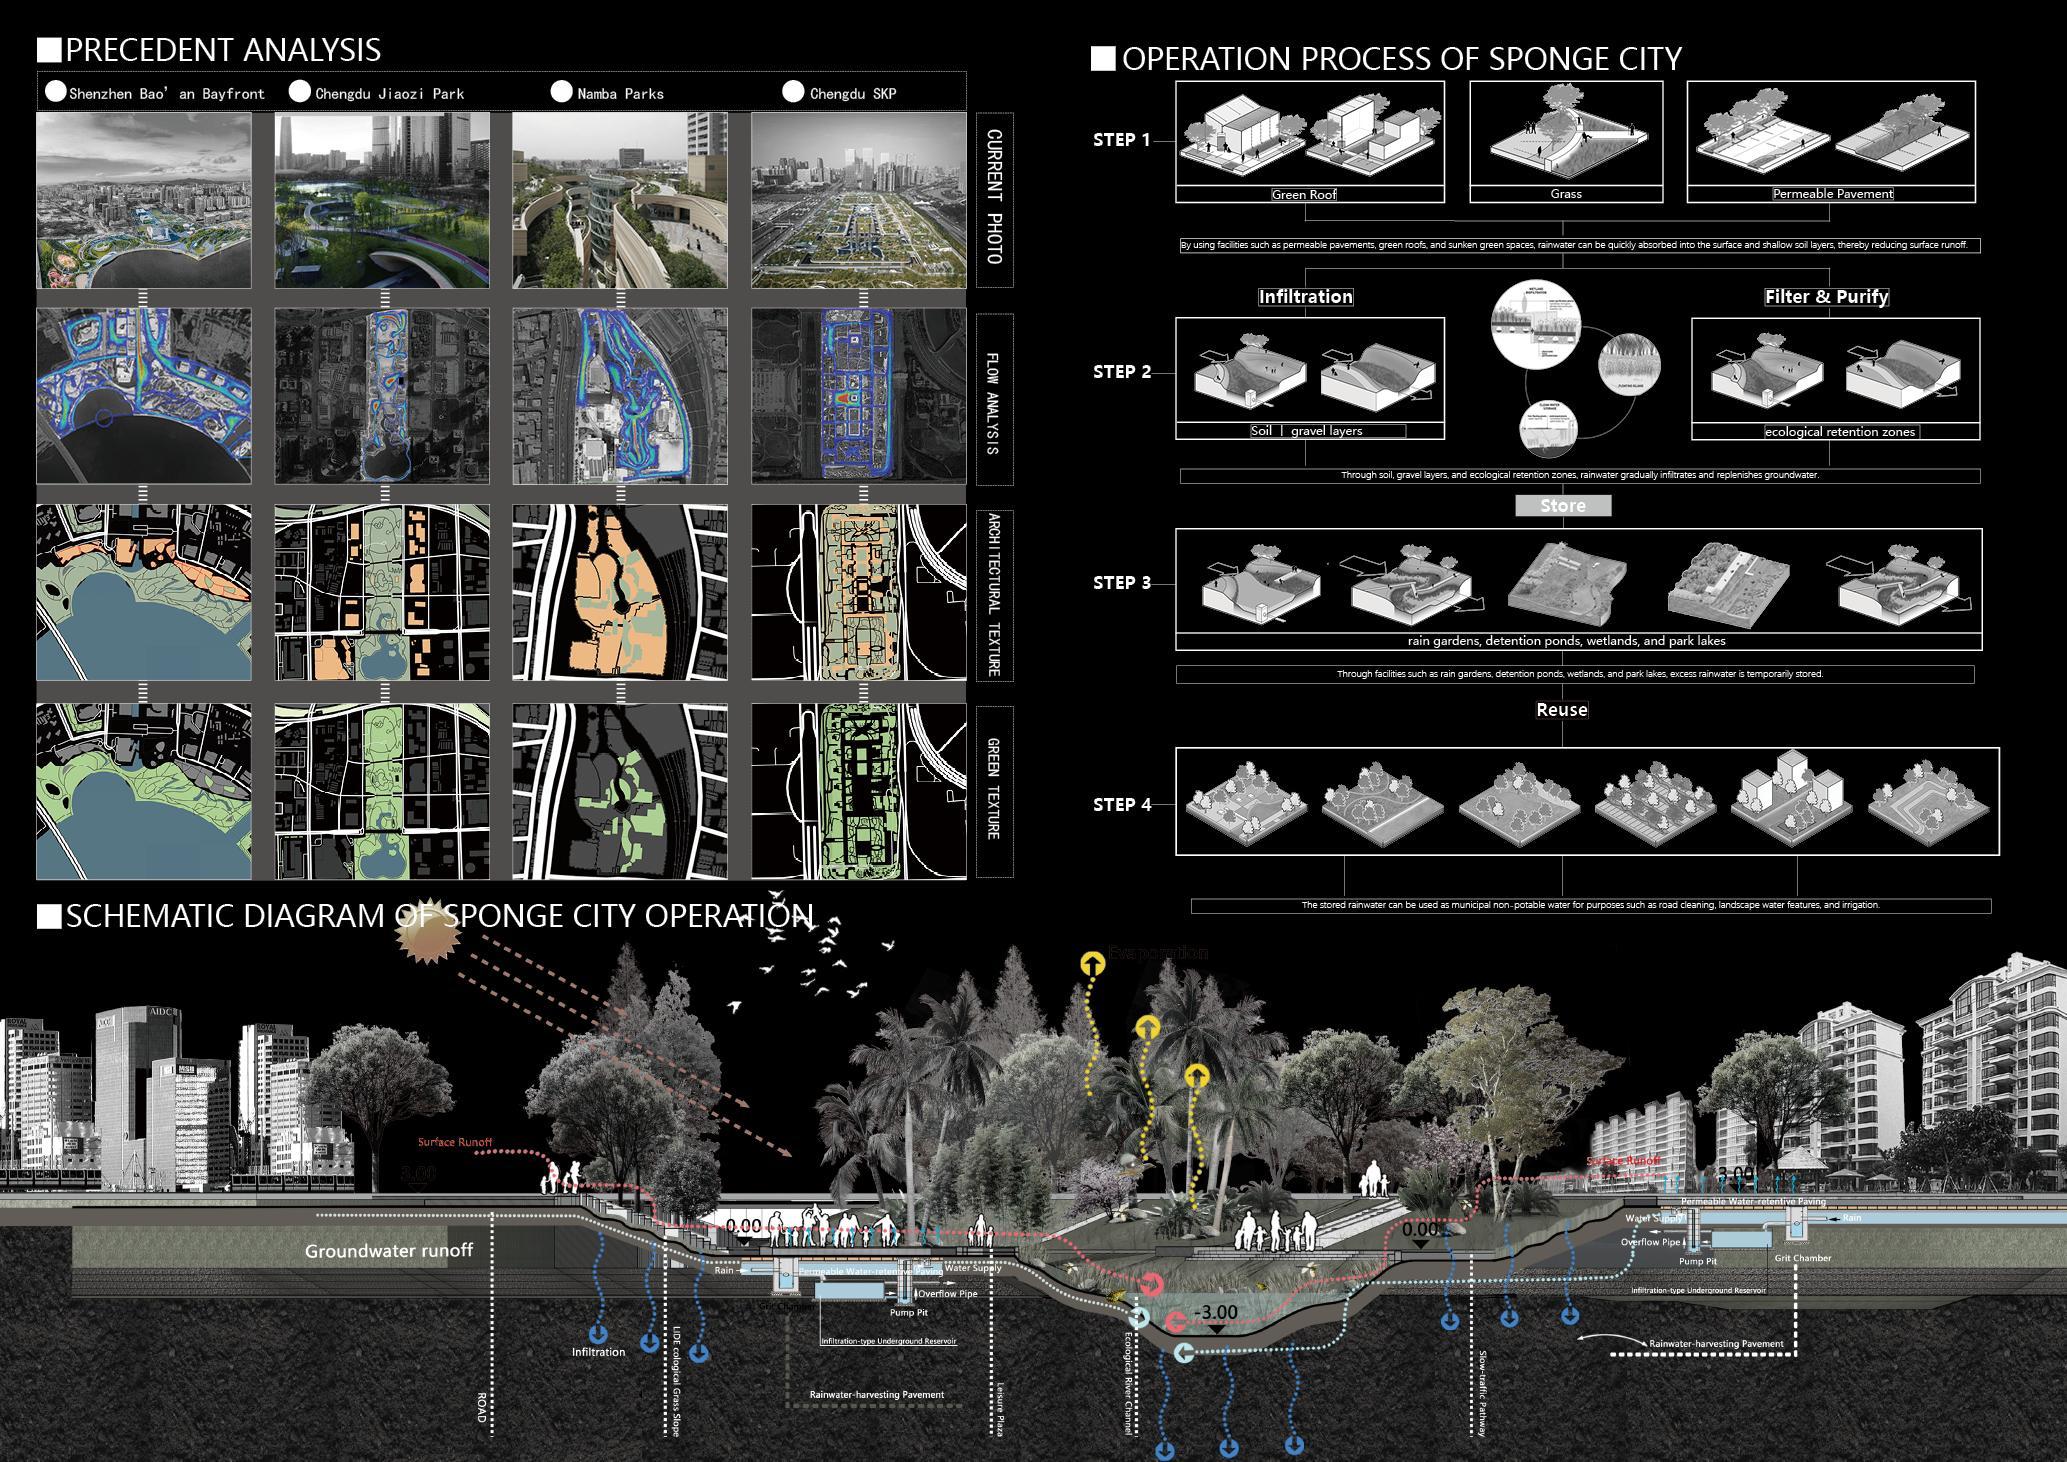Click the light blue left-arrow under the river channel
This screenshot has width=2067, height=1462.
click(1183, 1354)
